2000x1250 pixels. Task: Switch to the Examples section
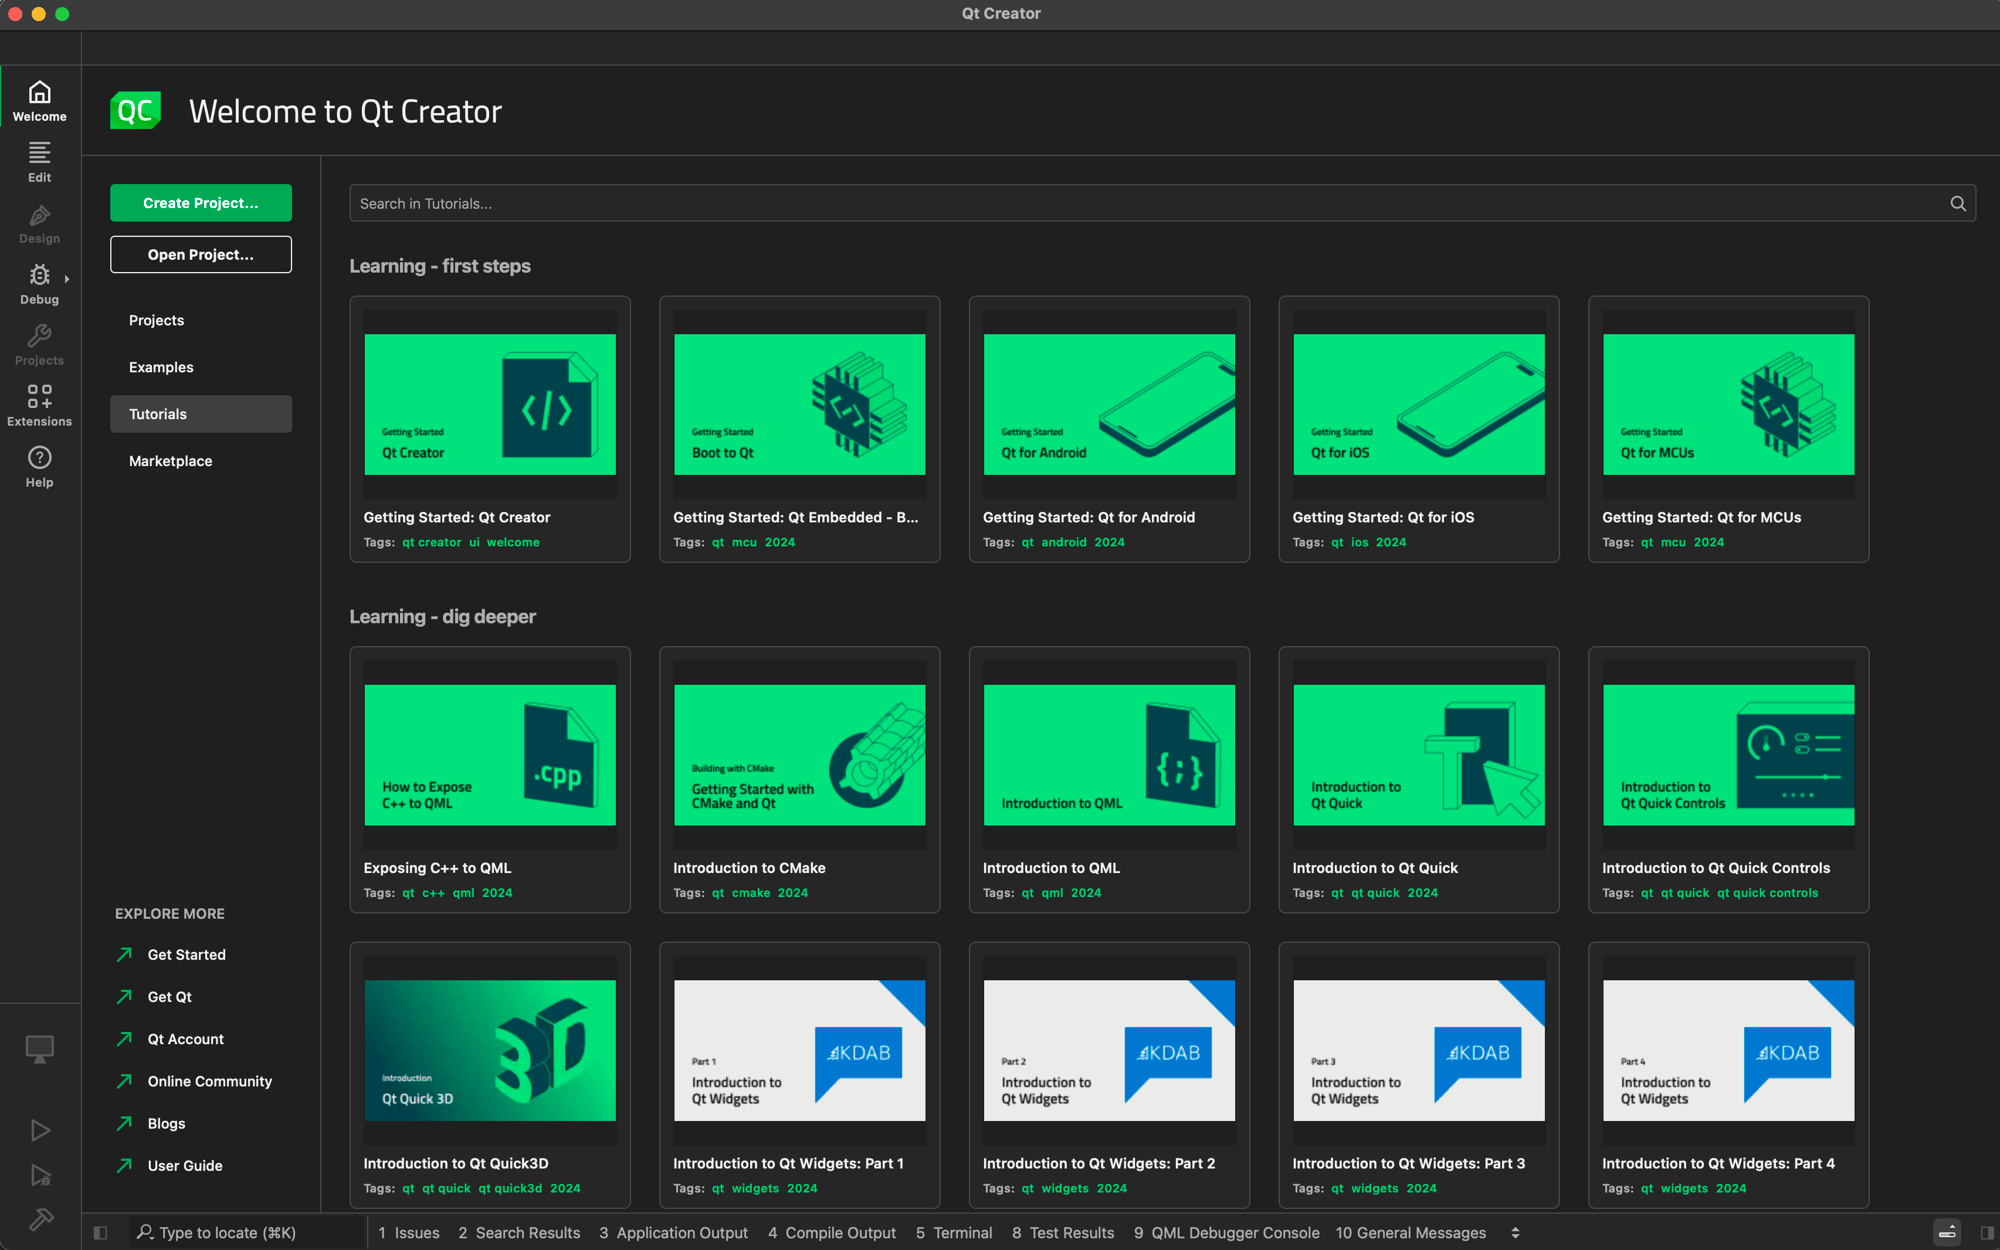pos(160,366)
